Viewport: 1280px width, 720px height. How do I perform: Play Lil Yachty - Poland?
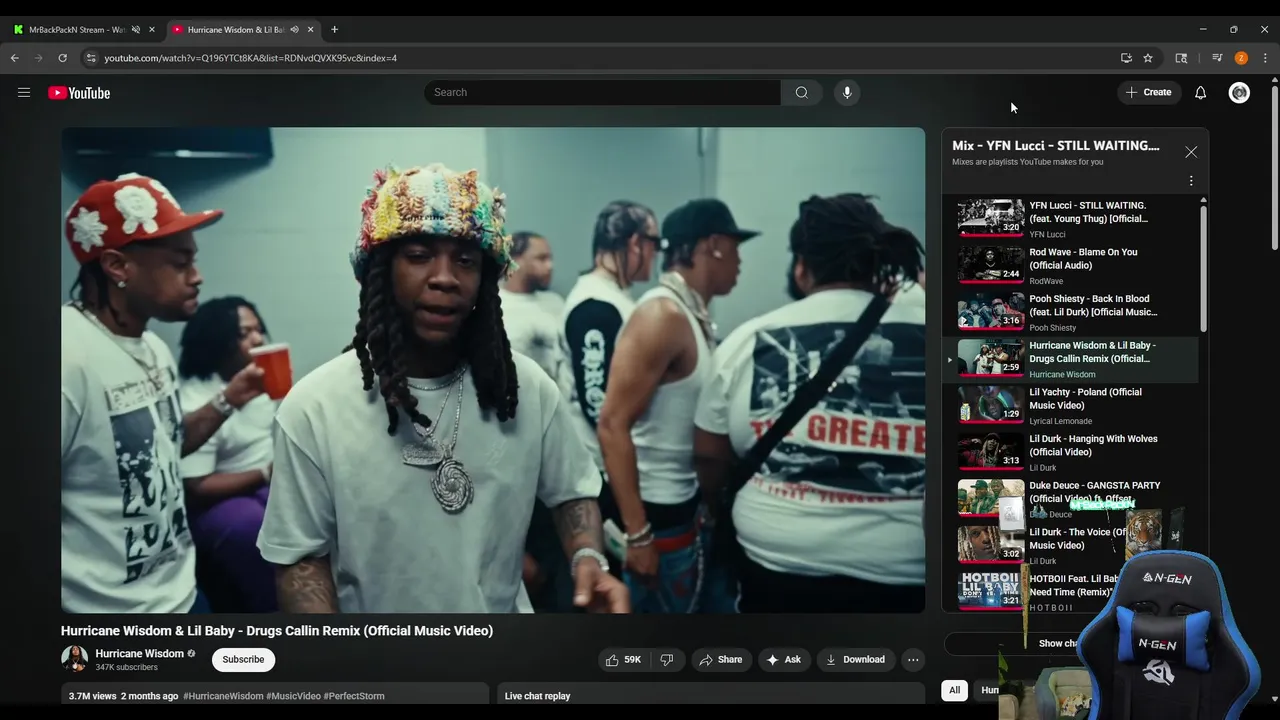1070,405
